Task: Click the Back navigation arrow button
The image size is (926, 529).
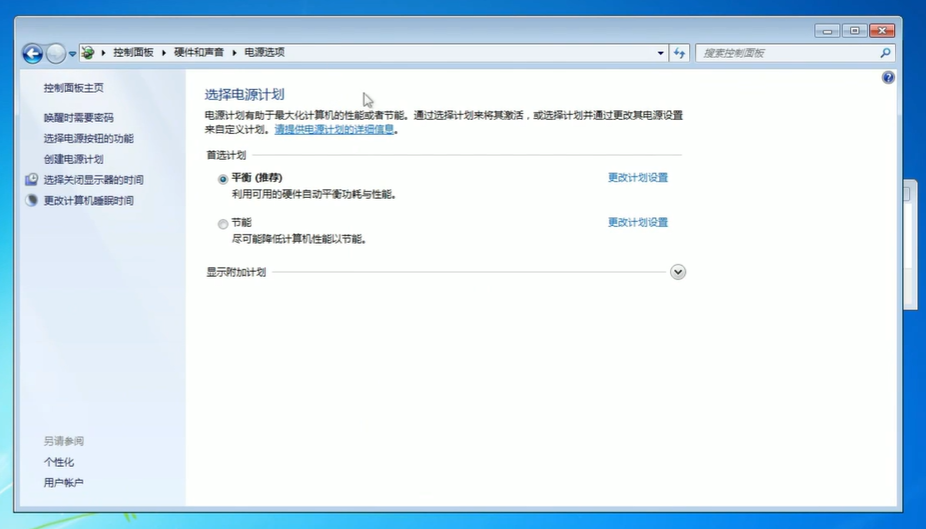Action: pos(32,53)
